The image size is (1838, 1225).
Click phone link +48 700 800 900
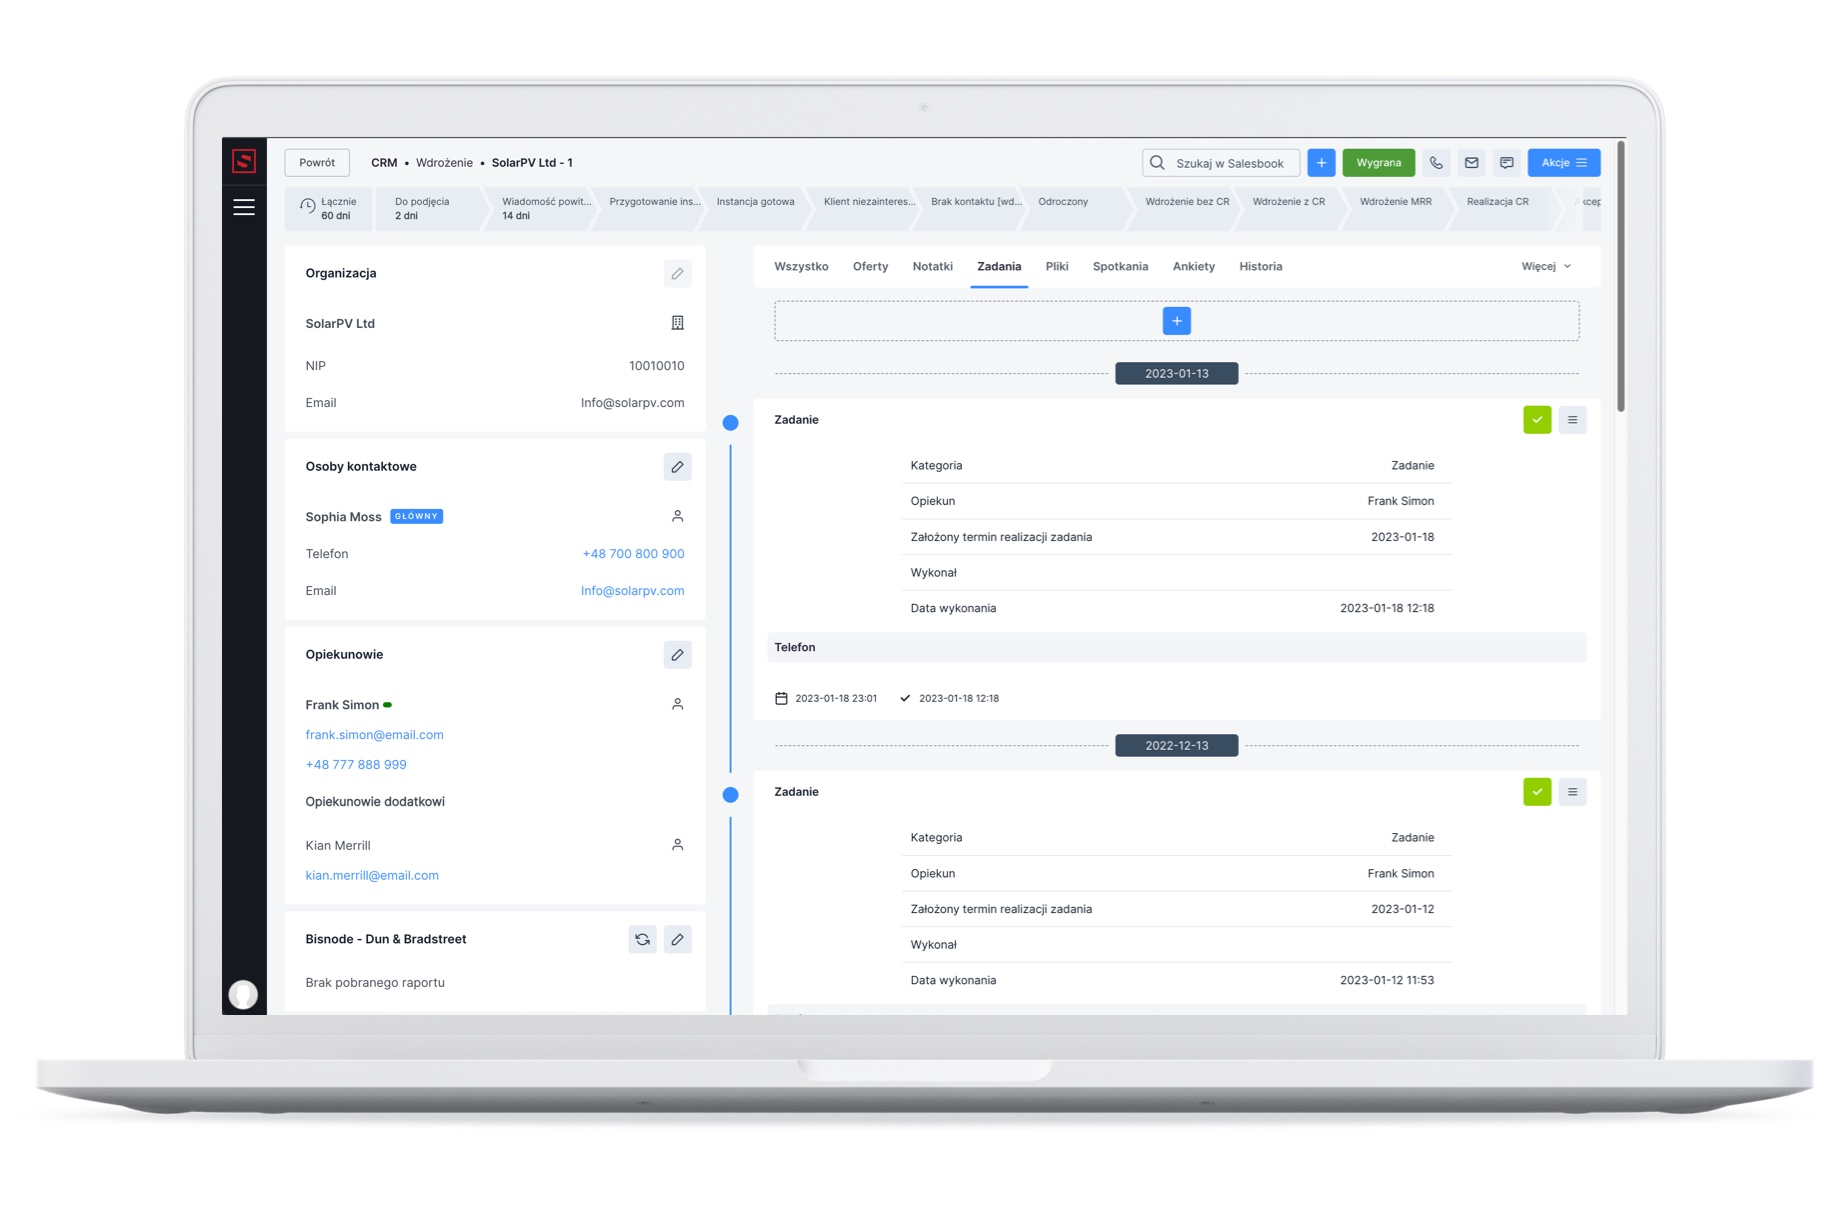click(x=633, y=553)
